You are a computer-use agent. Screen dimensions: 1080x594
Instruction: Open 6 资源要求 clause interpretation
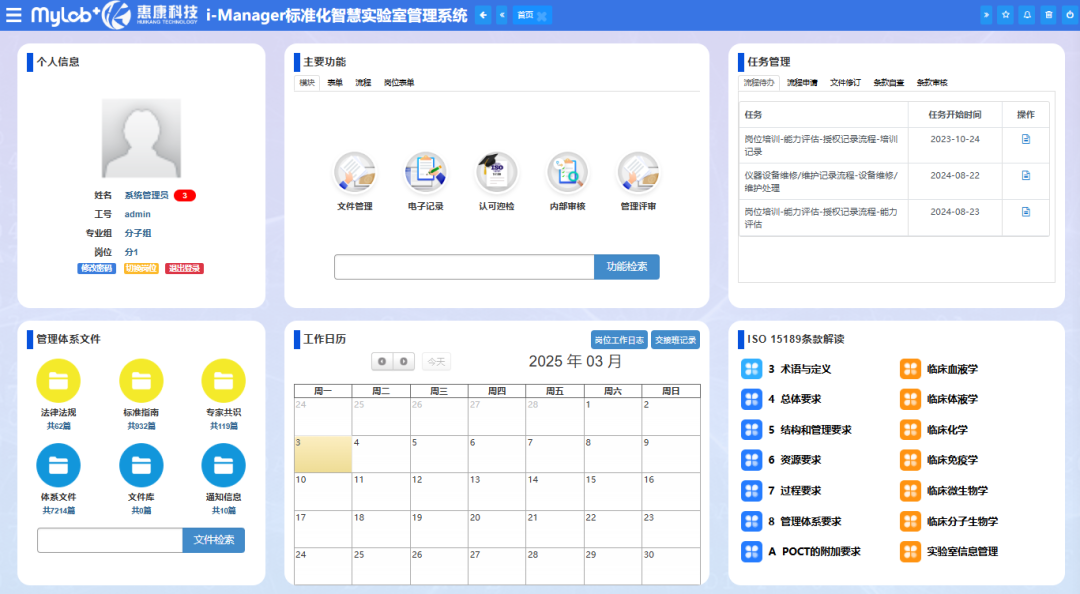click(751, 460)
